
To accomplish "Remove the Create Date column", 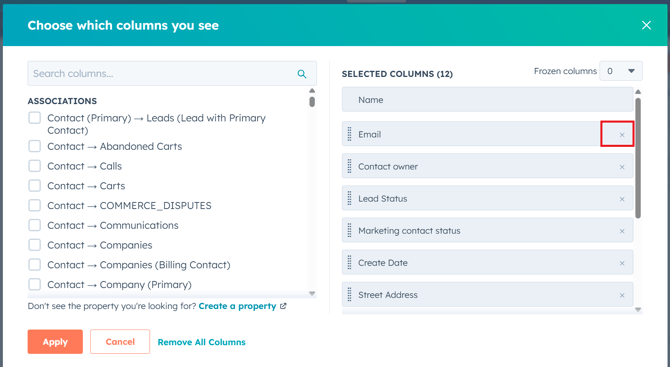I will point(622,263).
